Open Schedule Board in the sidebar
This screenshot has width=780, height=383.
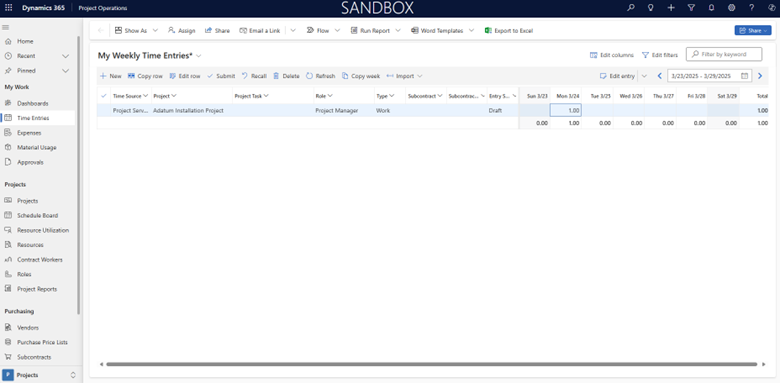38,215
